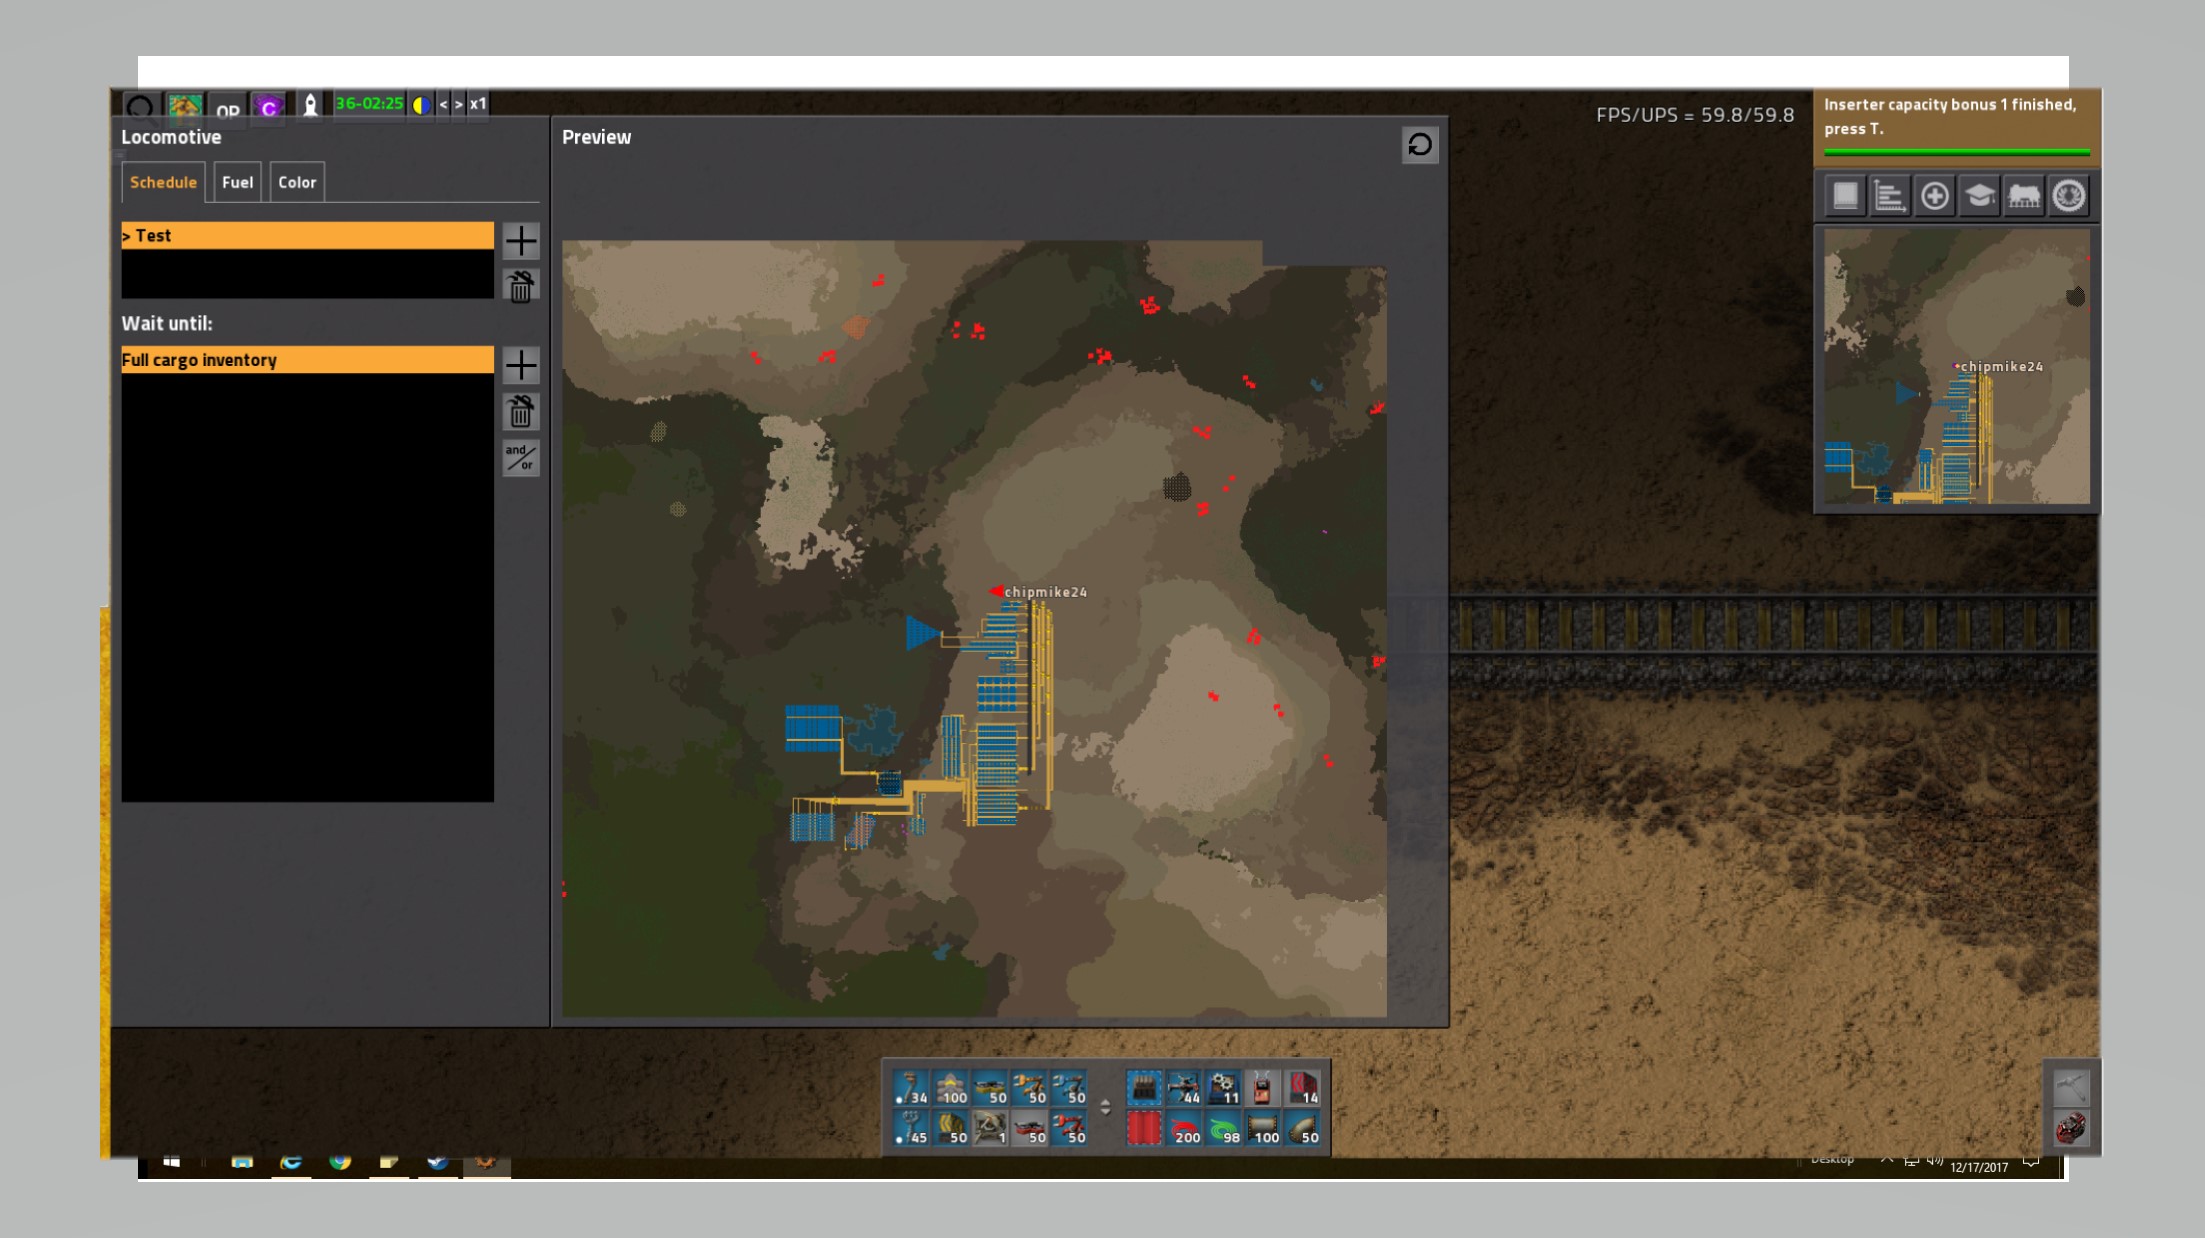Select the electric pole slot with 34

click(x=912, y=1088)
